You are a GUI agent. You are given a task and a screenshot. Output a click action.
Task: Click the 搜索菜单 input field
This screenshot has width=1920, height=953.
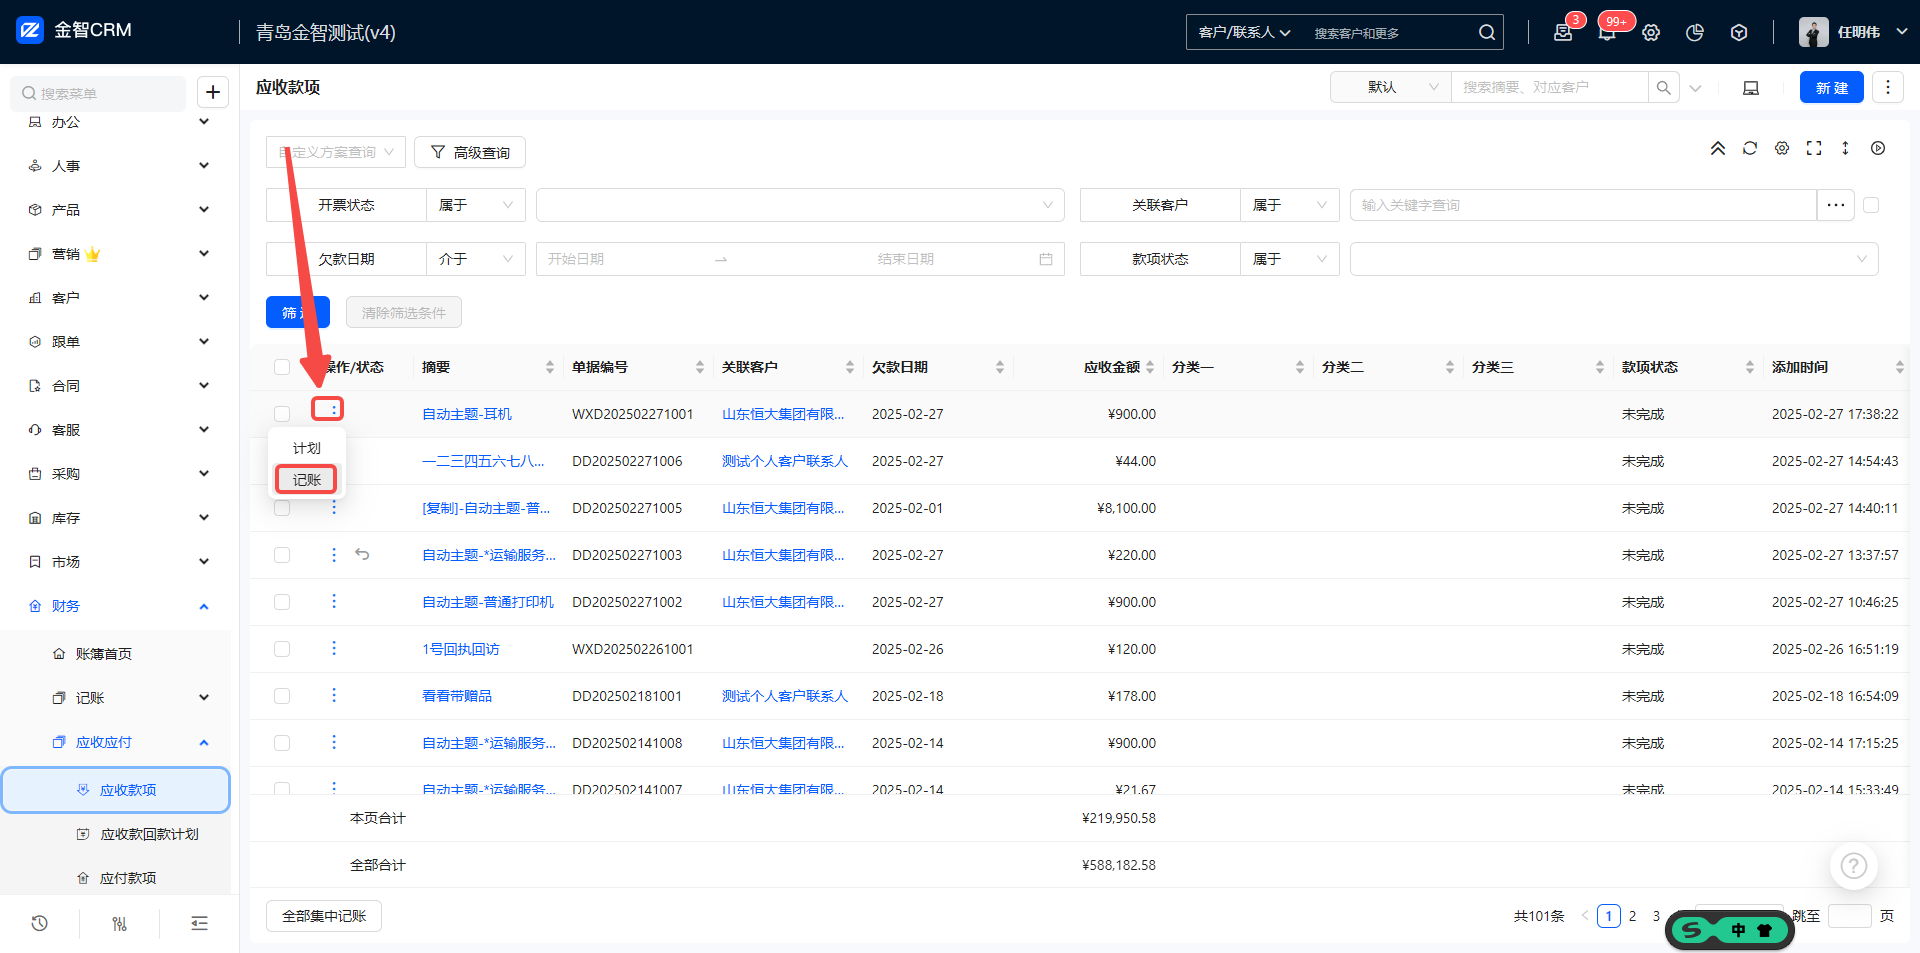coord(98,93)
